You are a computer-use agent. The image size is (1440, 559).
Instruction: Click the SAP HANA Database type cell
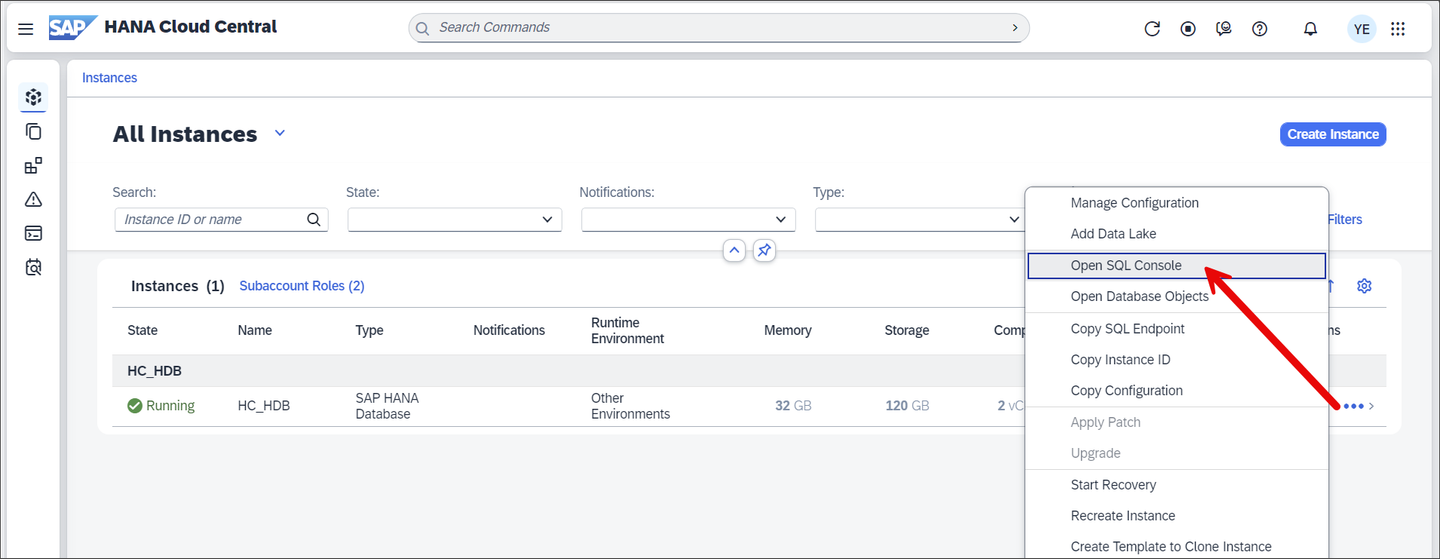tap(387, 406)
